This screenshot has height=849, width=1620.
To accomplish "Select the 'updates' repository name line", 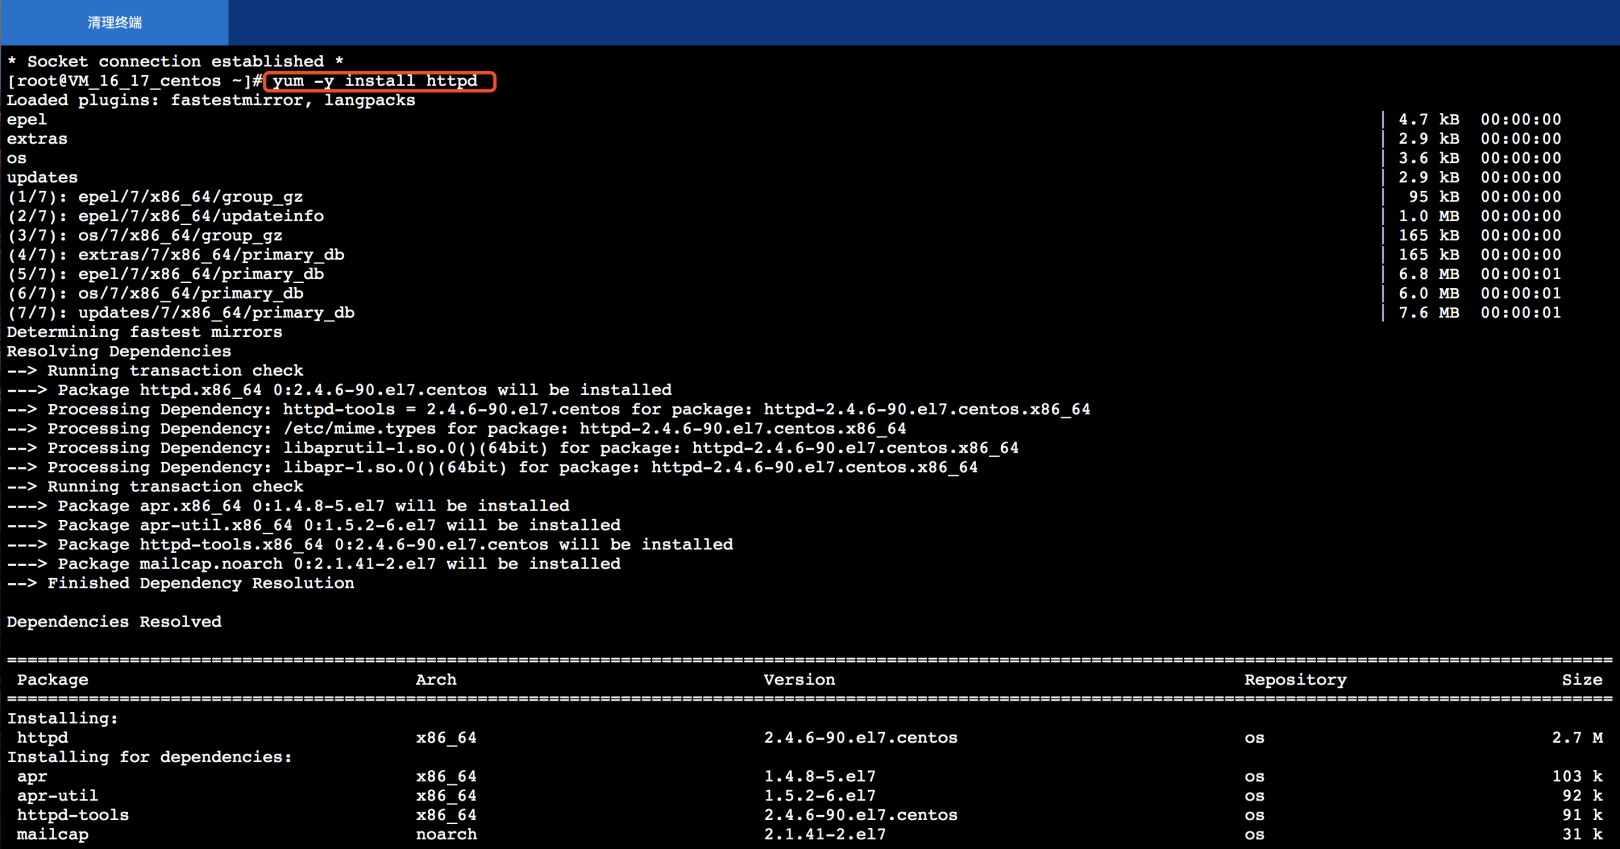I will [42, 177].
